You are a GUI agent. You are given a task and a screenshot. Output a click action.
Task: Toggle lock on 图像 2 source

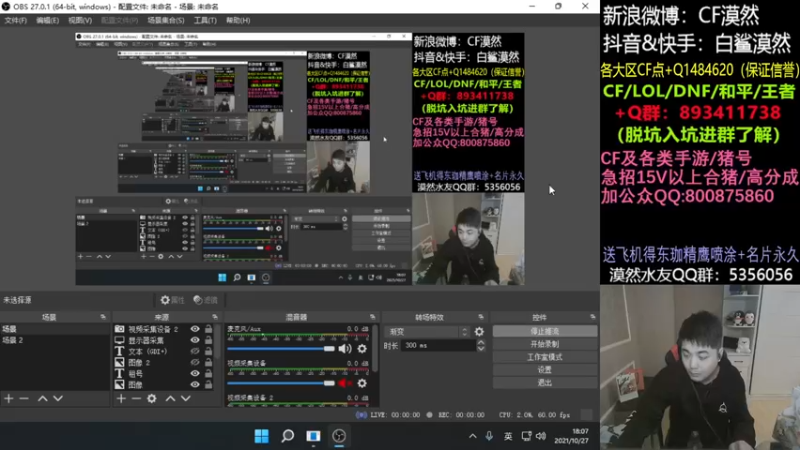pyautogui.click(x=208, y=362)
